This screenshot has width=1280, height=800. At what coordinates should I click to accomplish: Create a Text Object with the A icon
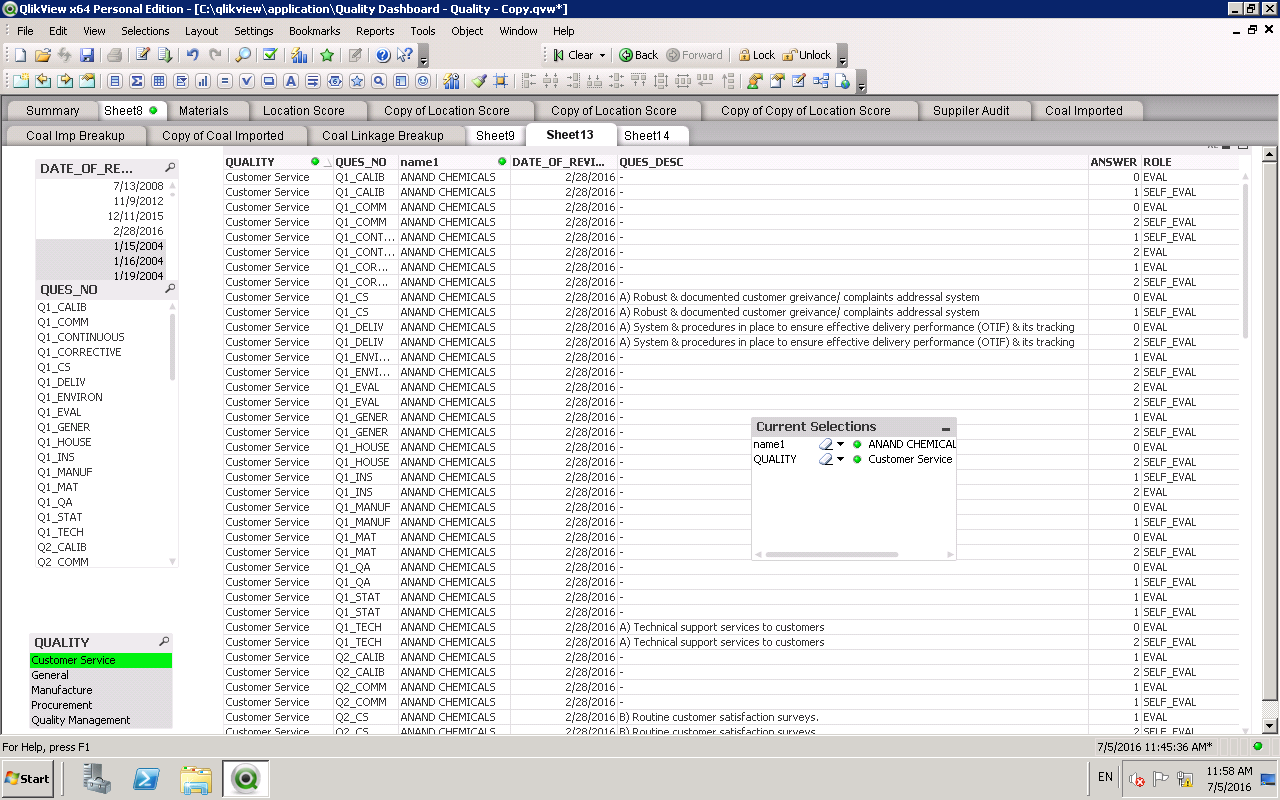tap(290, 81)
